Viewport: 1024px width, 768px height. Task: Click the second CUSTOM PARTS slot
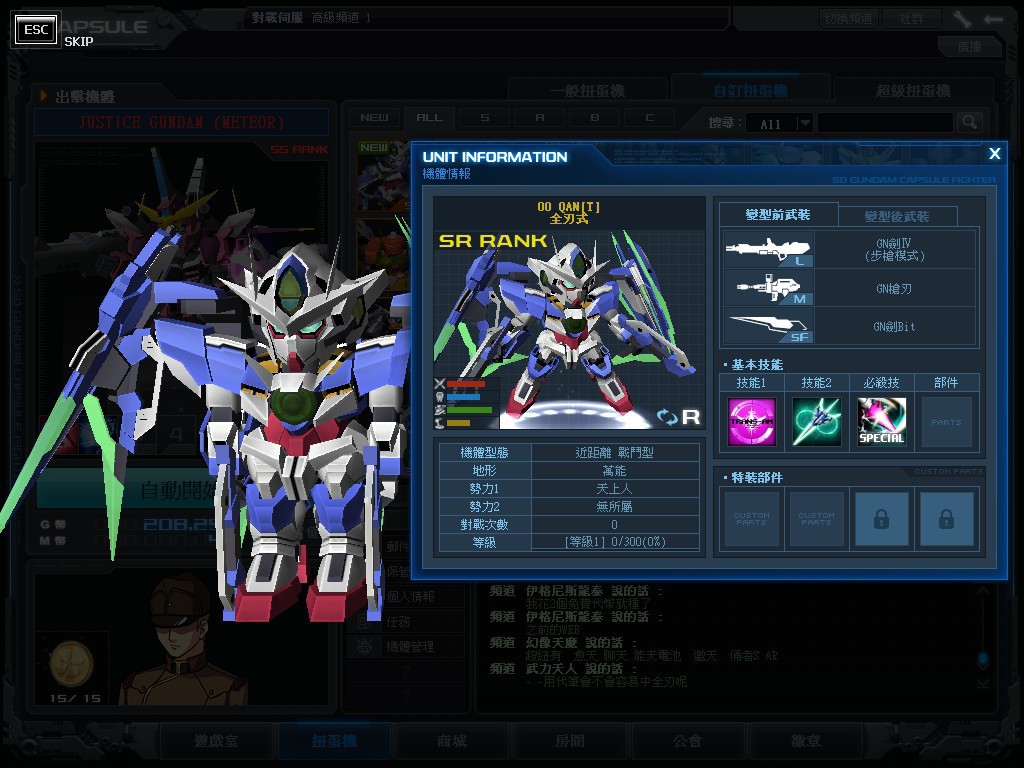(816, 519)
